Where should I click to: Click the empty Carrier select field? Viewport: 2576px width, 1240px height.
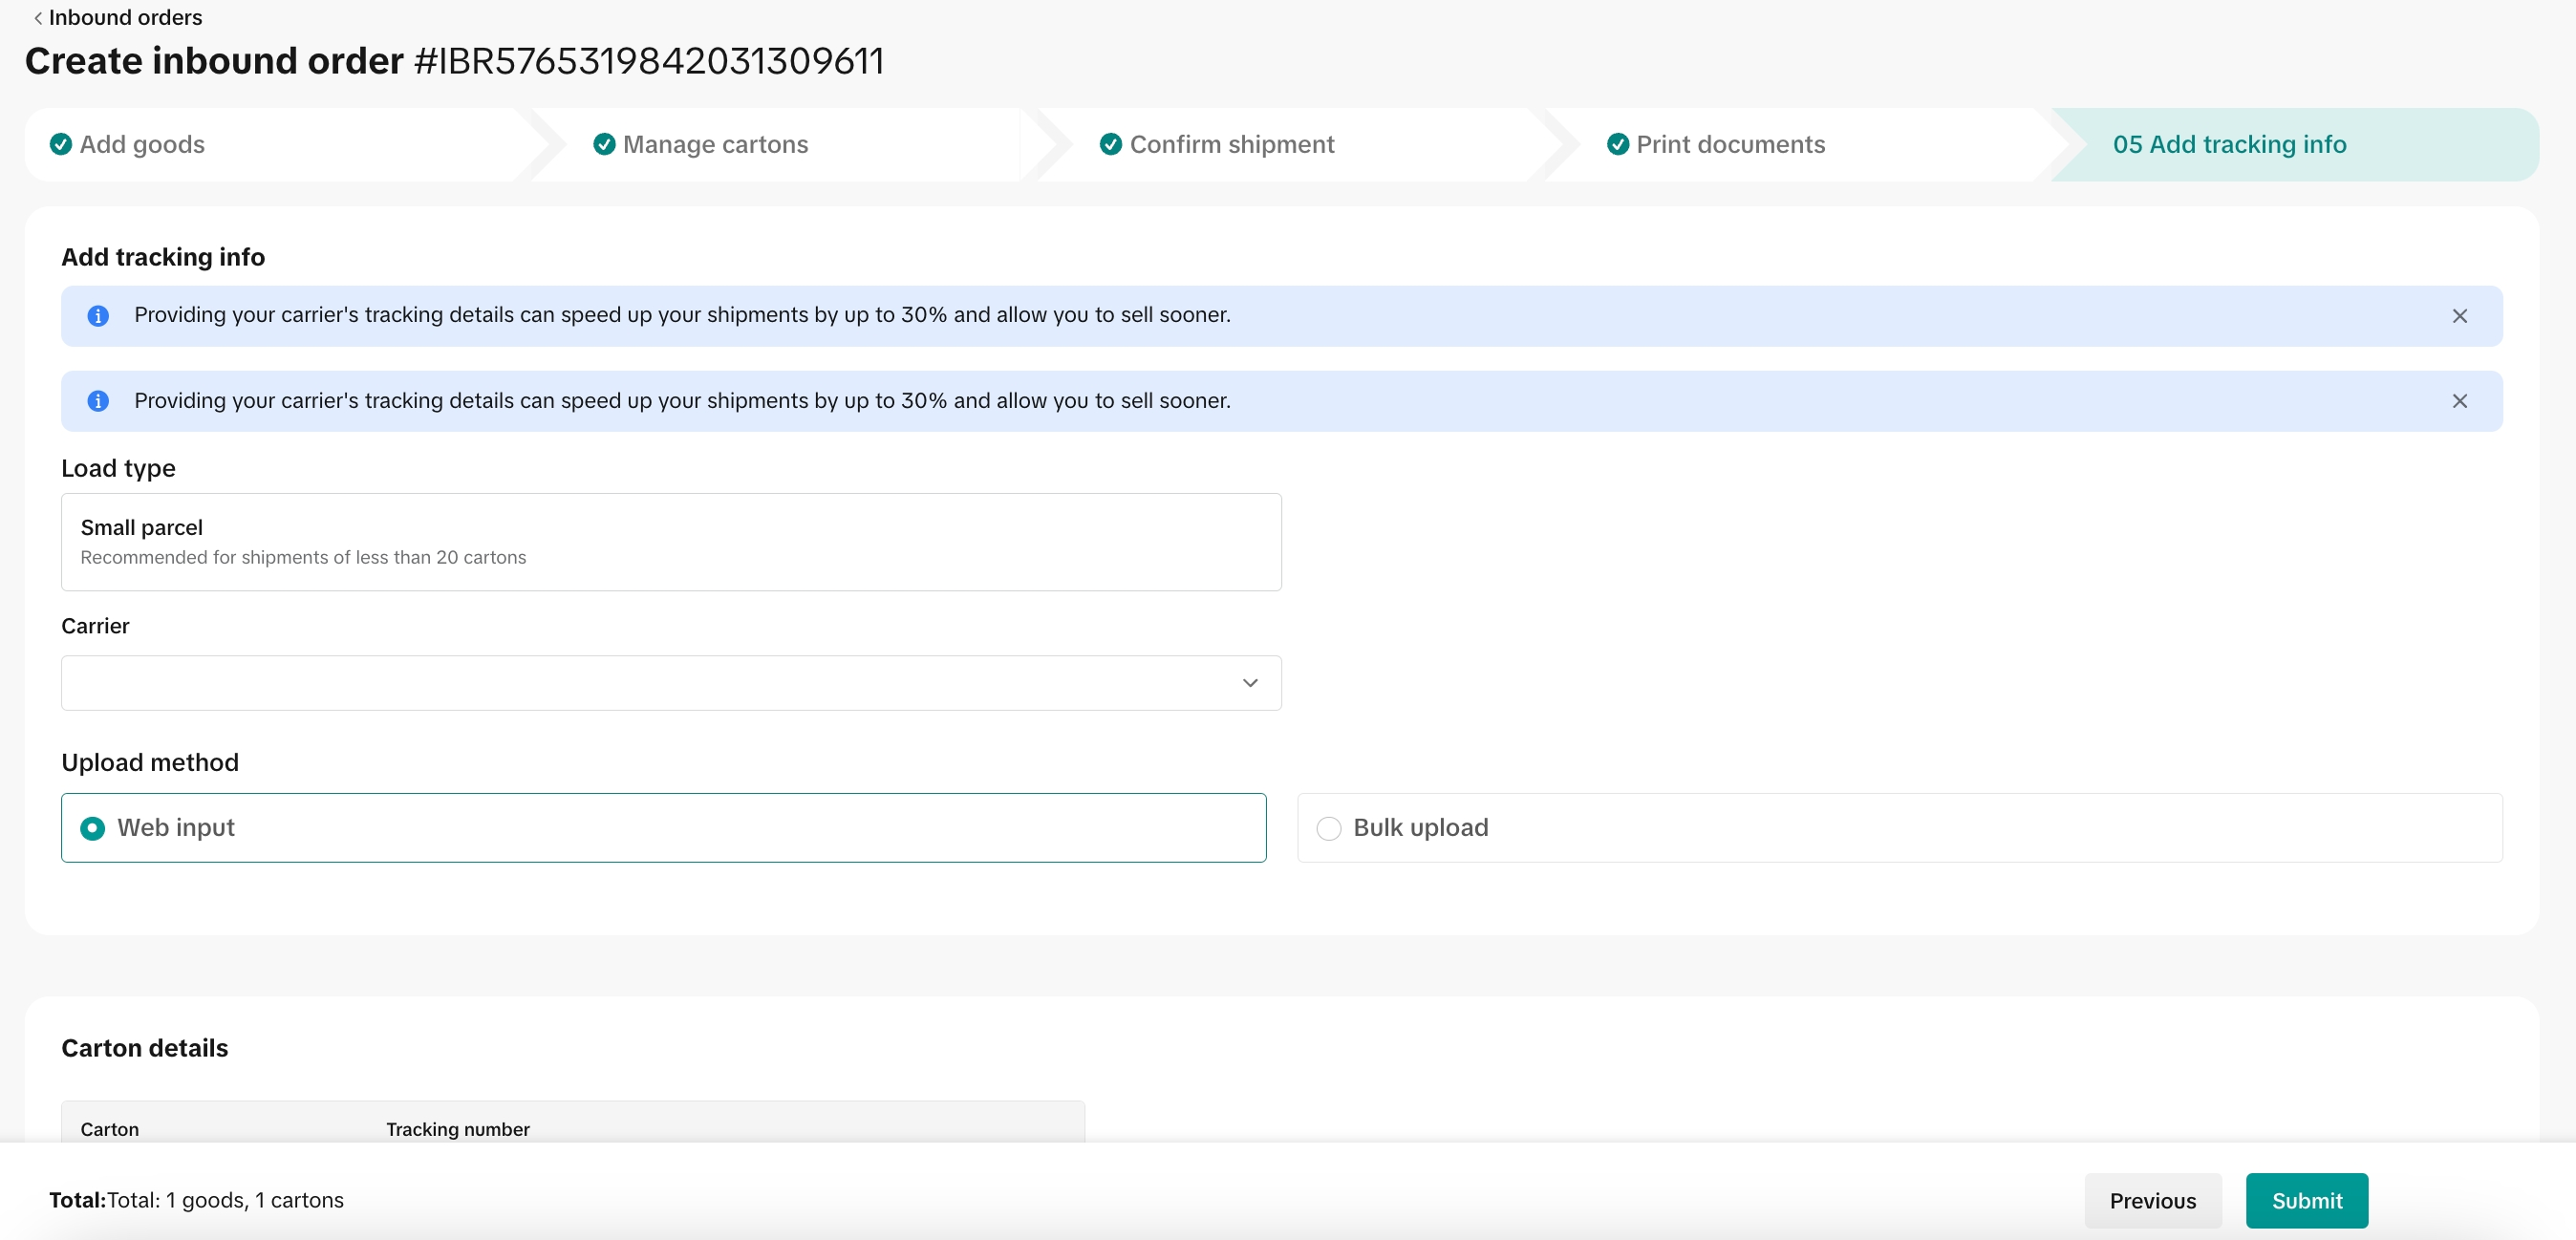[x=640, y=683]
